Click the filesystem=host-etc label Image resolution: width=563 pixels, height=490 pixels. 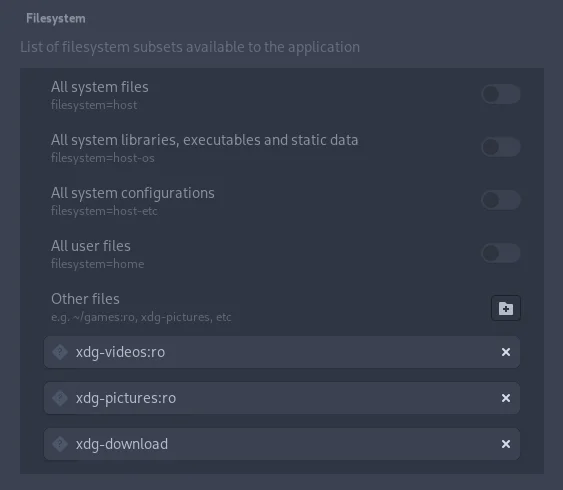coord(104,211)
